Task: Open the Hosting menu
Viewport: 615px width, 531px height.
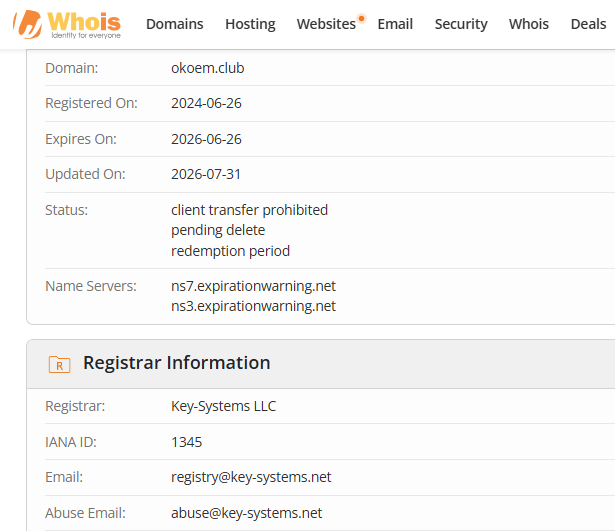Action: 250,24
